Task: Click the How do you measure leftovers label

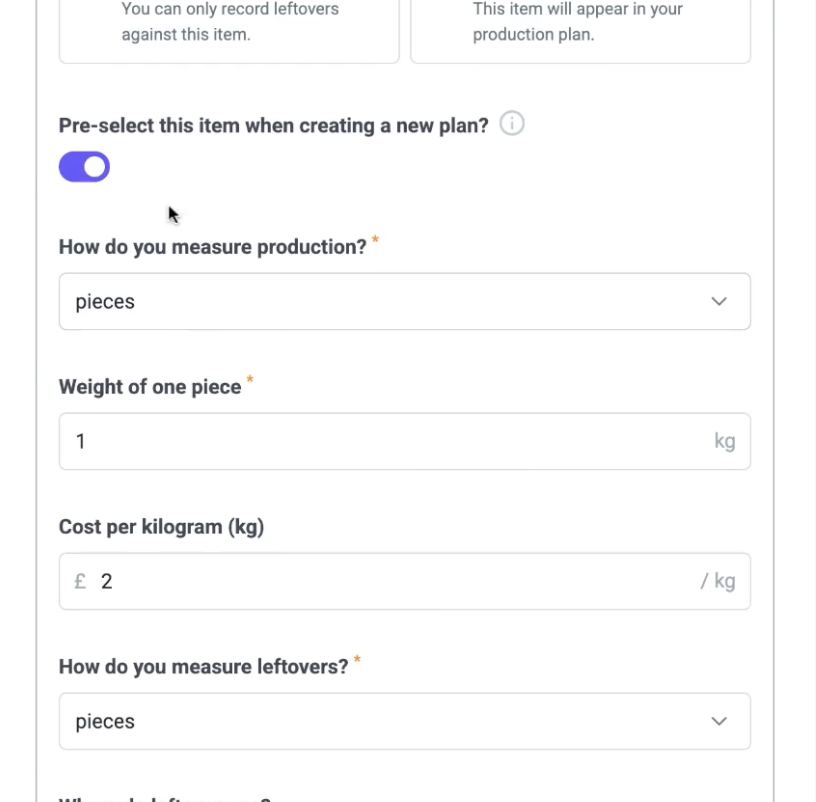Action: 203,667
